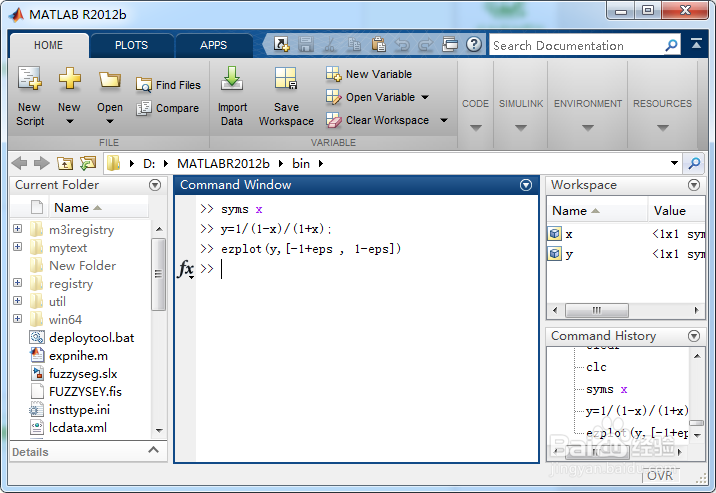716x493 pixels.
Task: Expand the SIMULINK section
Action: (521, 127)
